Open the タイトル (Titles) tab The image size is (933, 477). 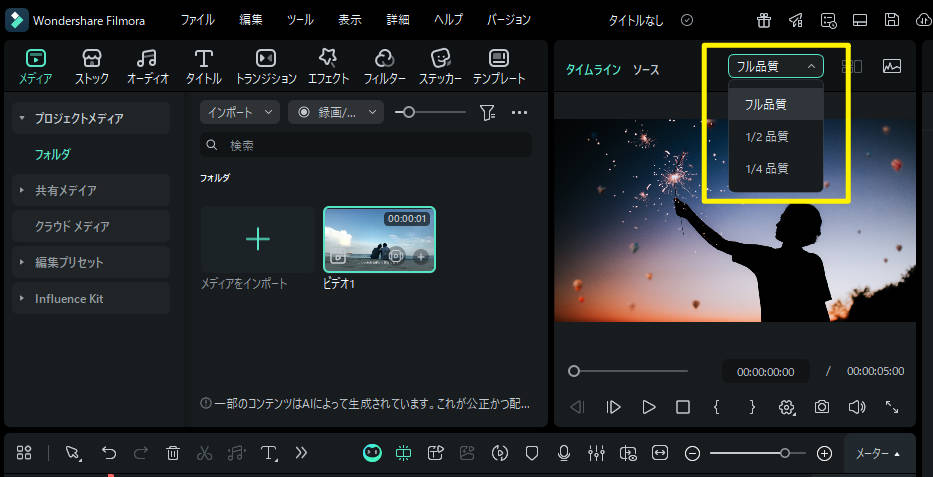click(x=203, y=67)
